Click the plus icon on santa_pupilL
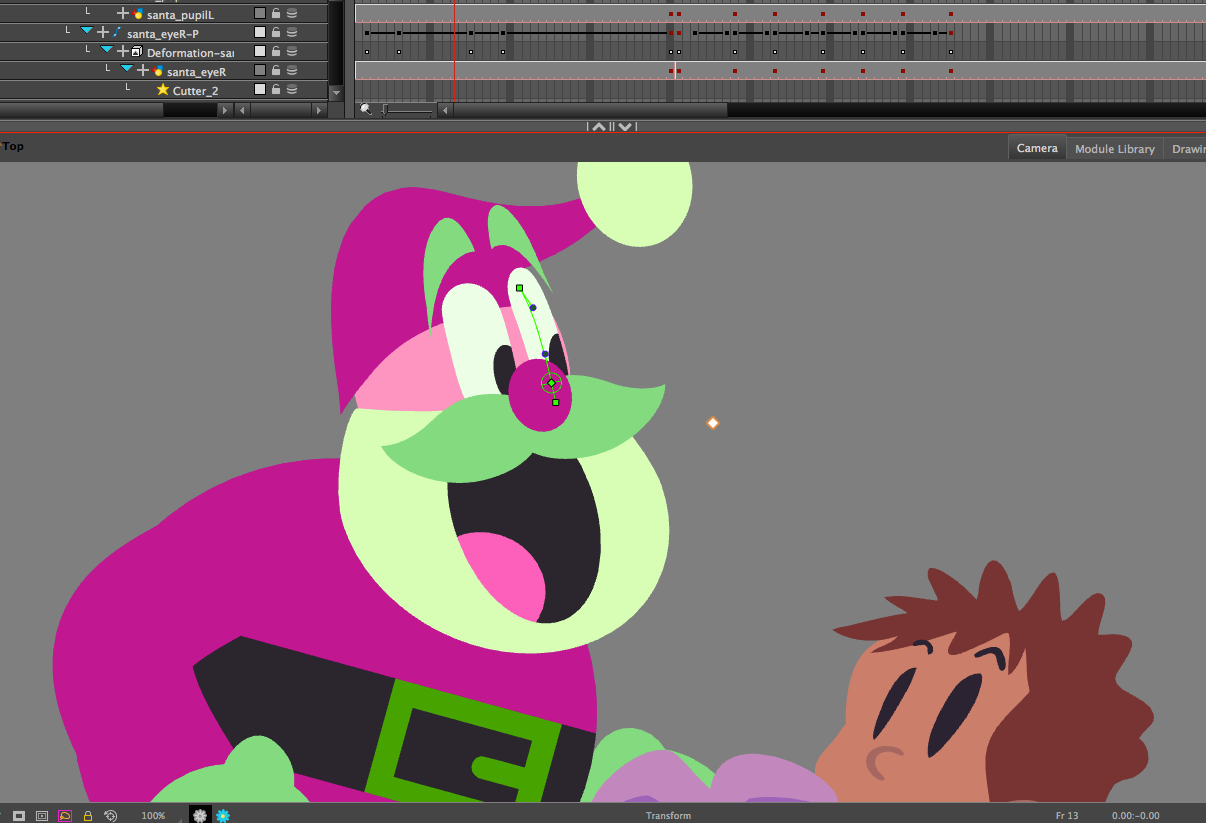 tap(123, 14)
